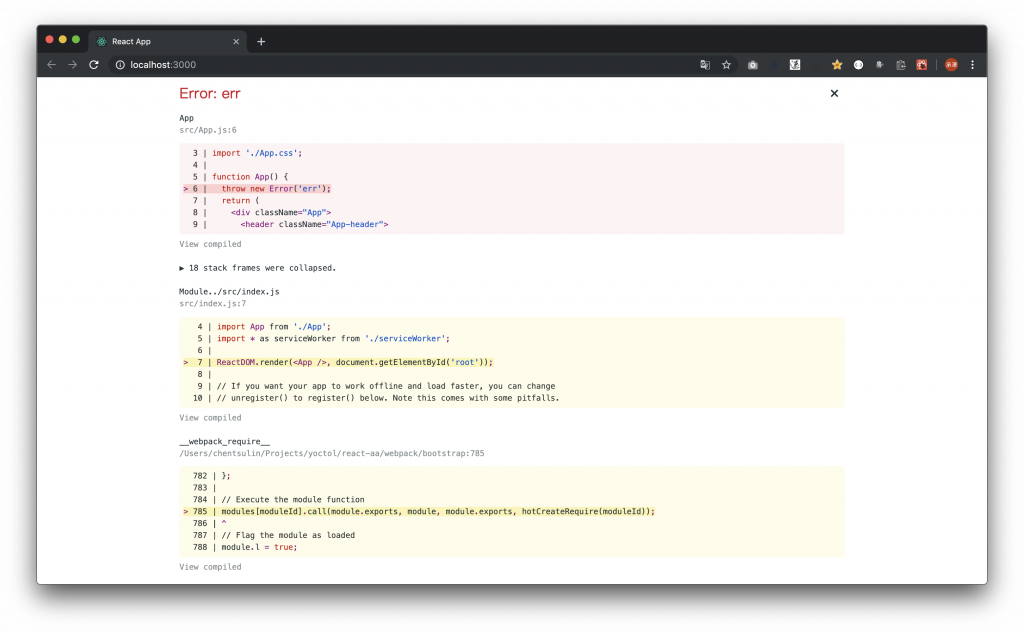Image resolution: width=1024 pixels, height=633 pixels.
Task: Select the React App tab
Action: pyautogui.click(x=168, y=41)
